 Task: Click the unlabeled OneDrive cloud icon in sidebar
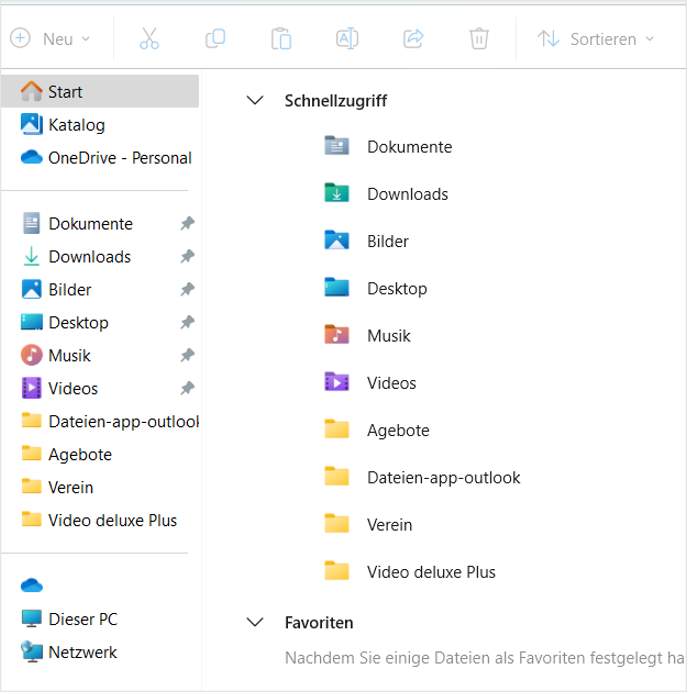tap(31, 586)
